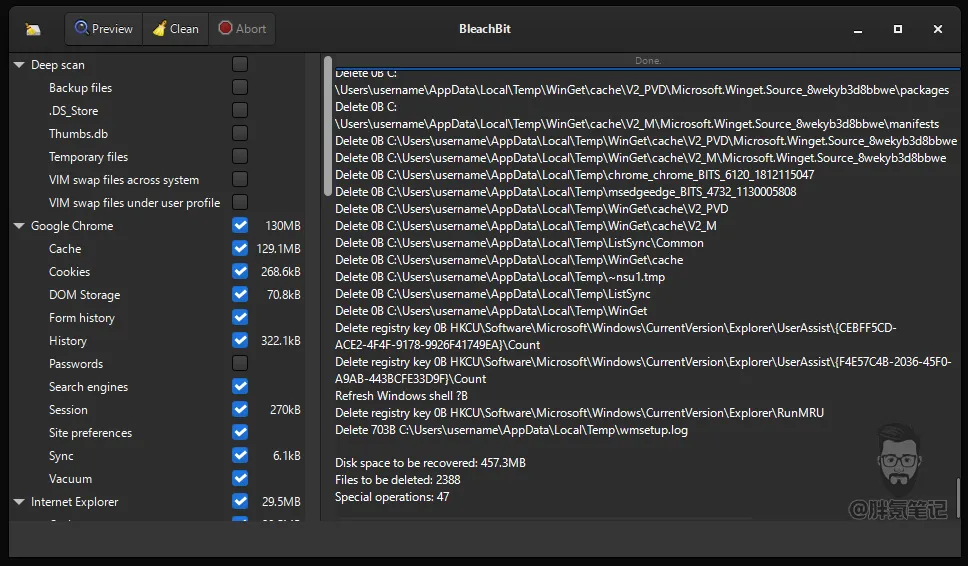This screenshot has height=566, width=968.
Task: Select the Internet Explorer tree label
Action: pos(75,502)
